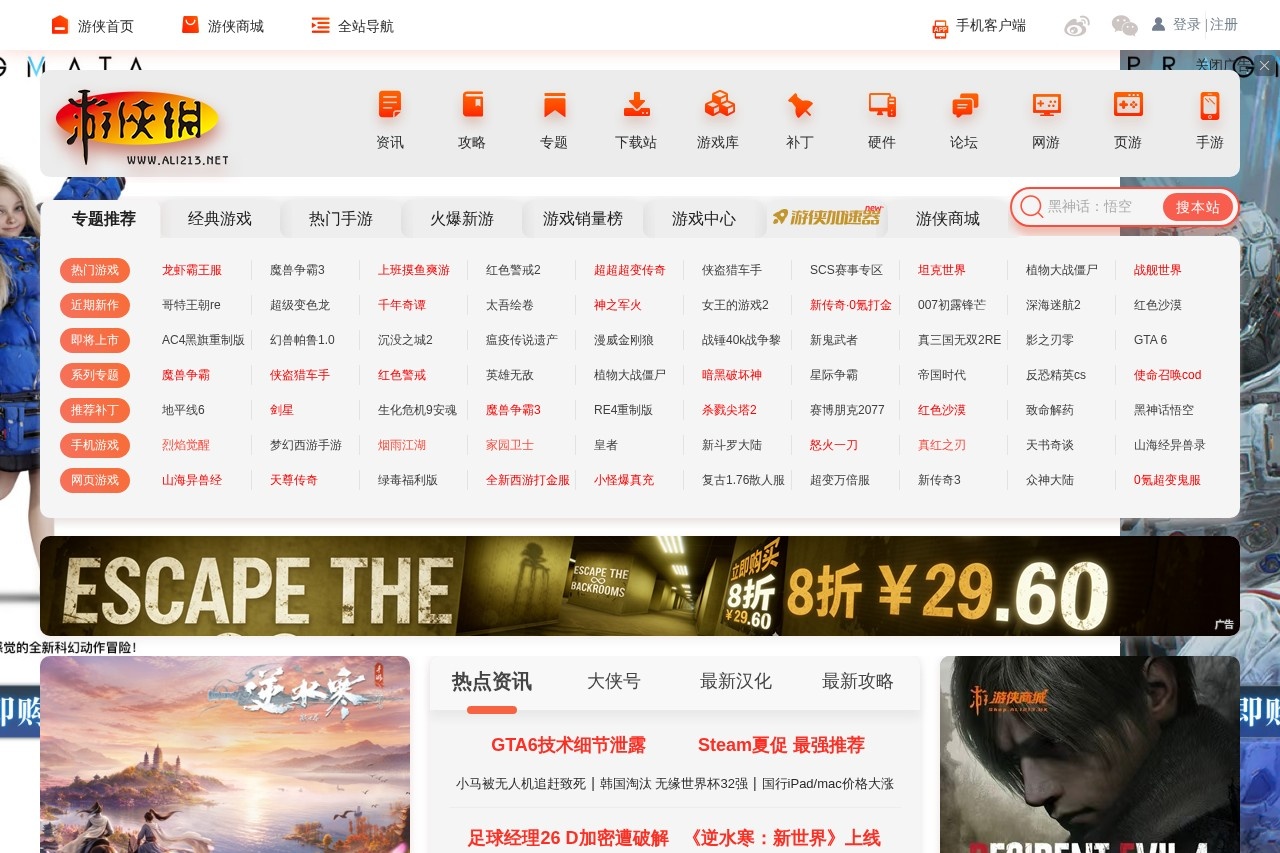Select the 热点资讯 news tab
The image size is (1280, 853).
pyautogui.click(x=492, y=682)
